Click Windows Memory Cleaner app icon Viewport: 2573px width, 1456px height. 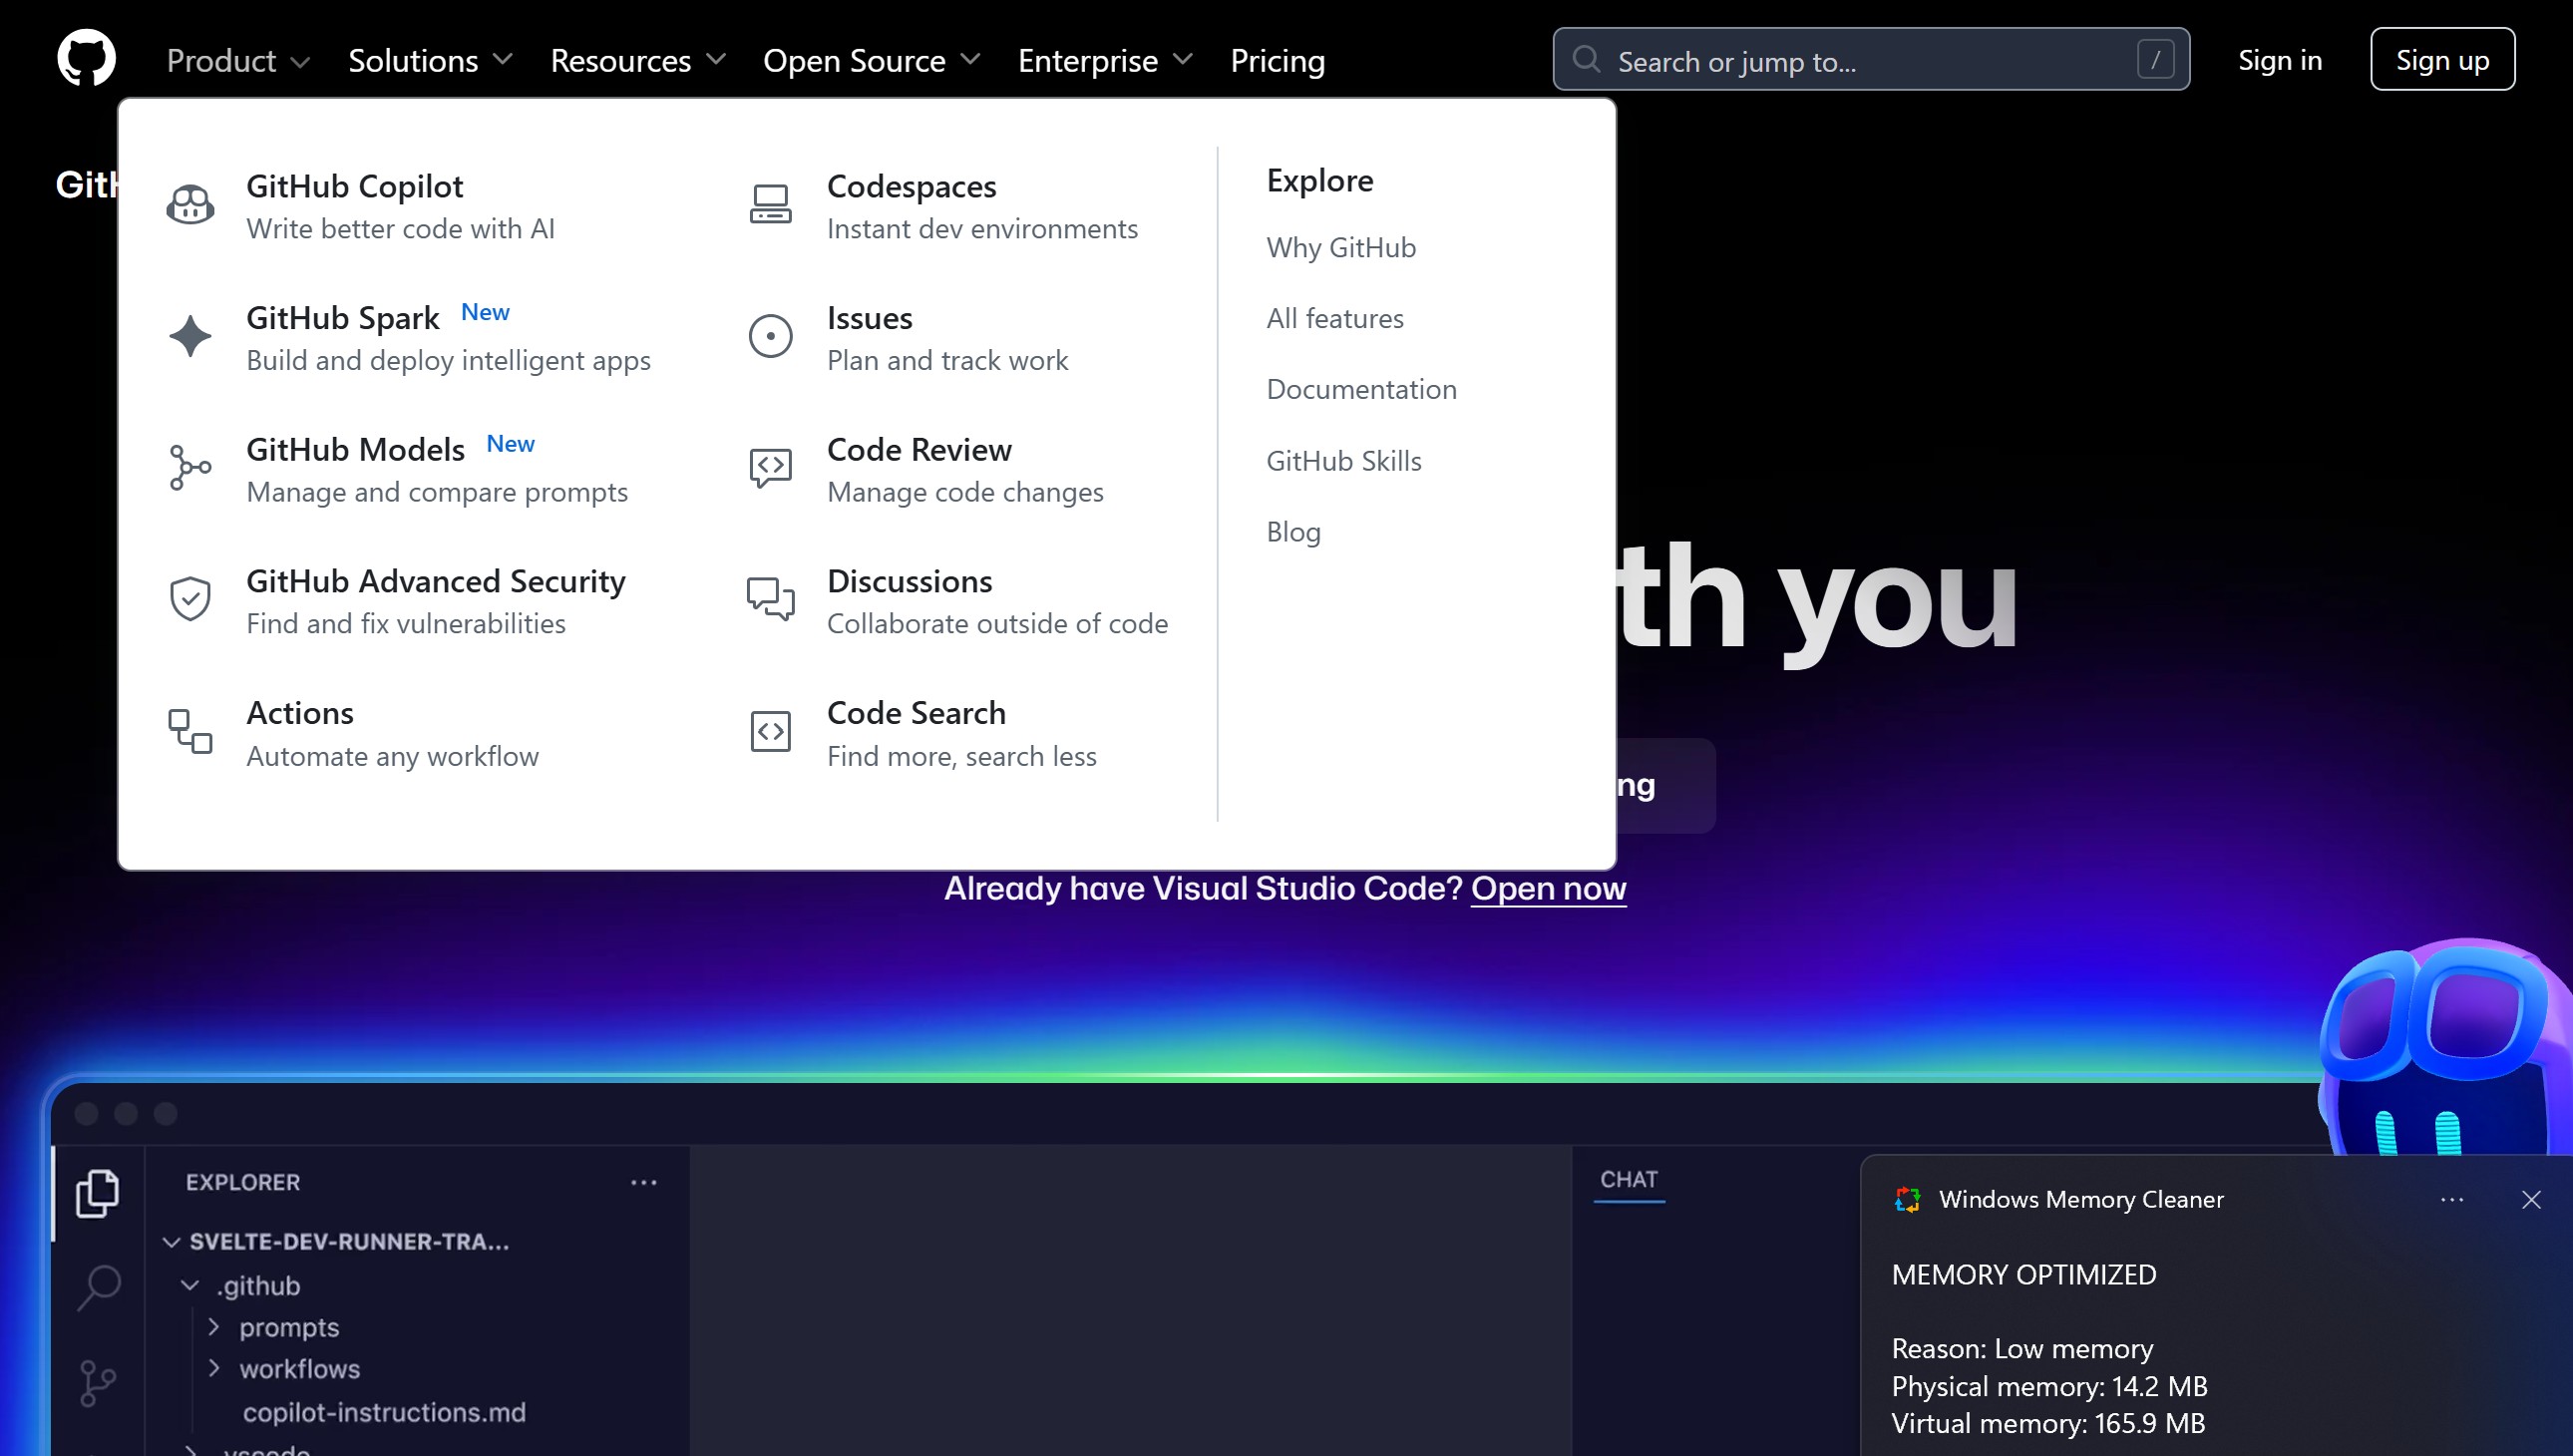(x=1908, y=1200)
